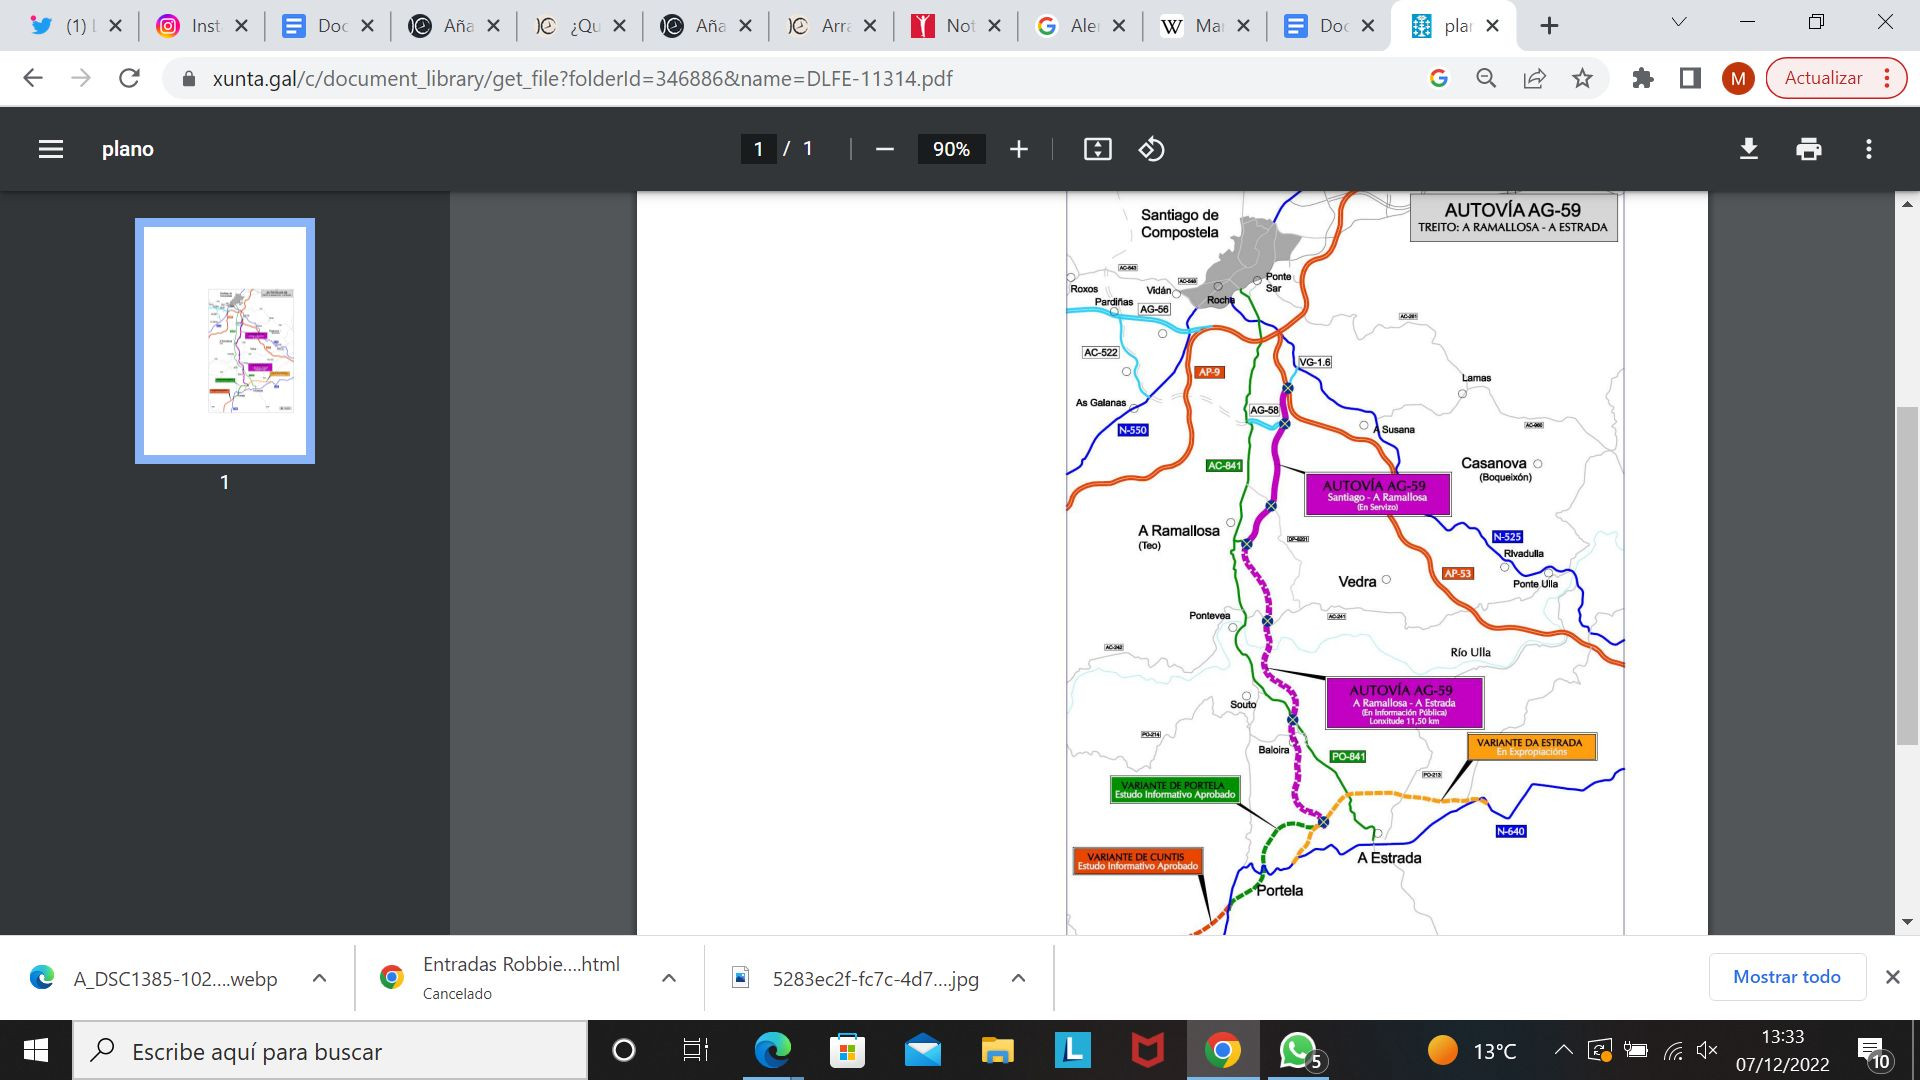
Task: Open the PDF viewer more actions menu
Action: click(1868, 149)
